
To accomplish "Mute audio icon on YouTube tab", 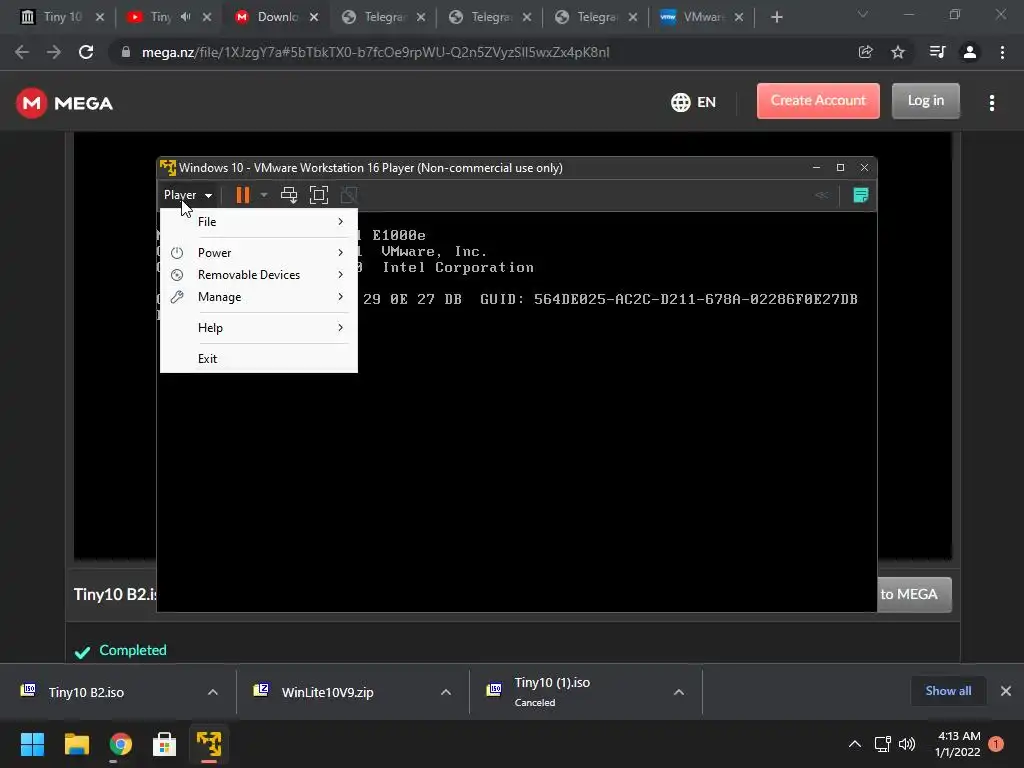I will (185, 17).
